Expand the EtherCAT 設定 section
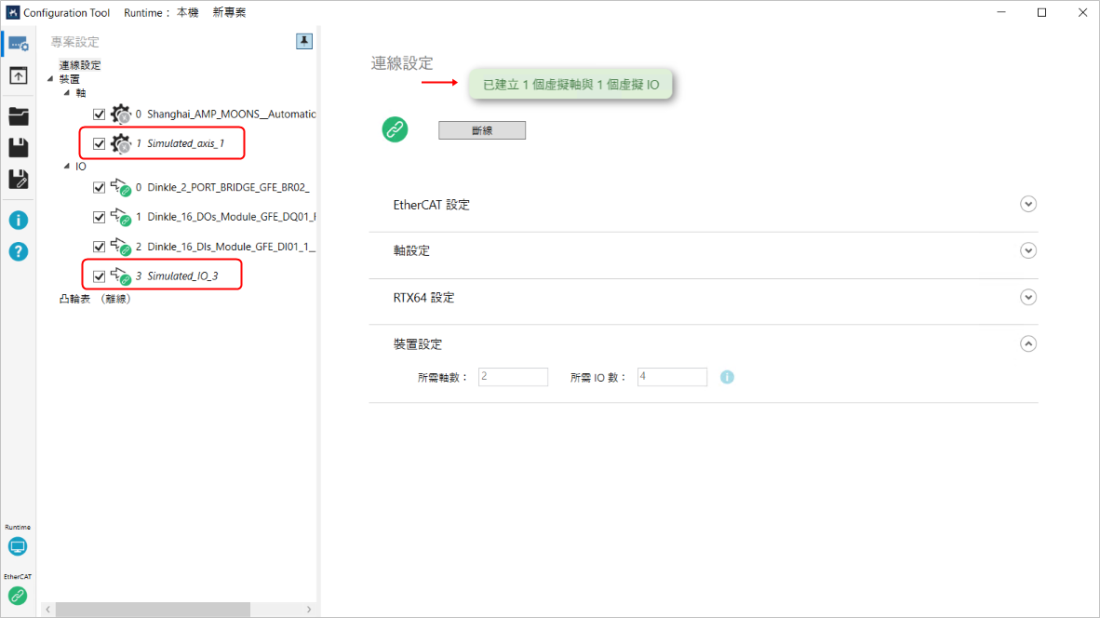1100x618 pixels. point(1028,204)
